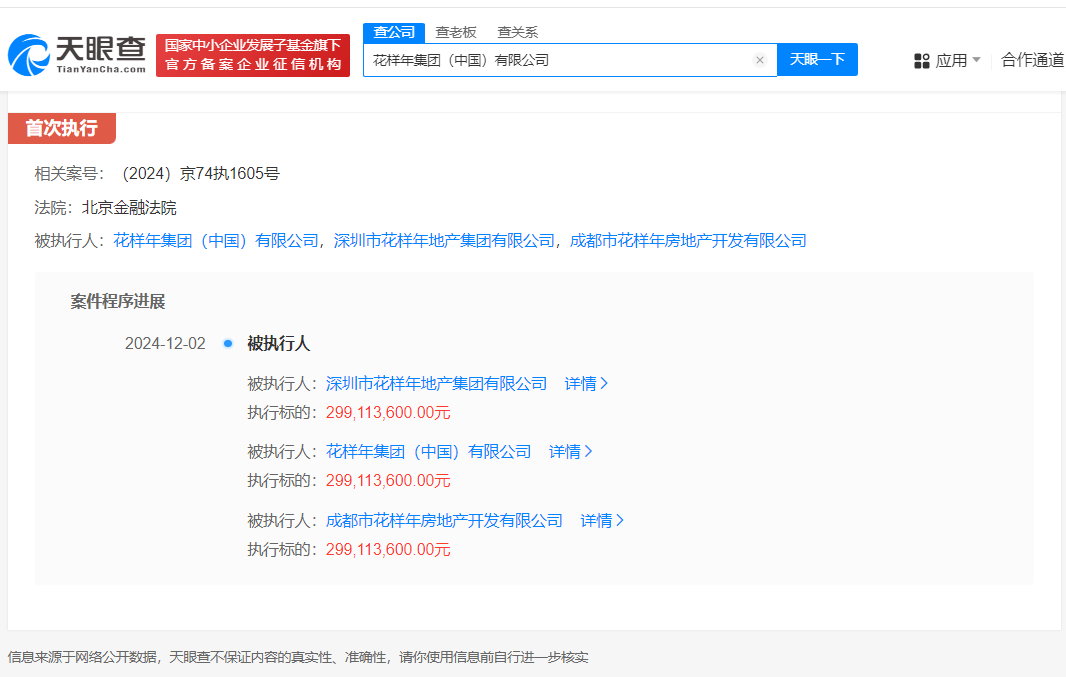Open the 应用 grid icon
Screen dimensions: 1066x677
tap(922, 61)
